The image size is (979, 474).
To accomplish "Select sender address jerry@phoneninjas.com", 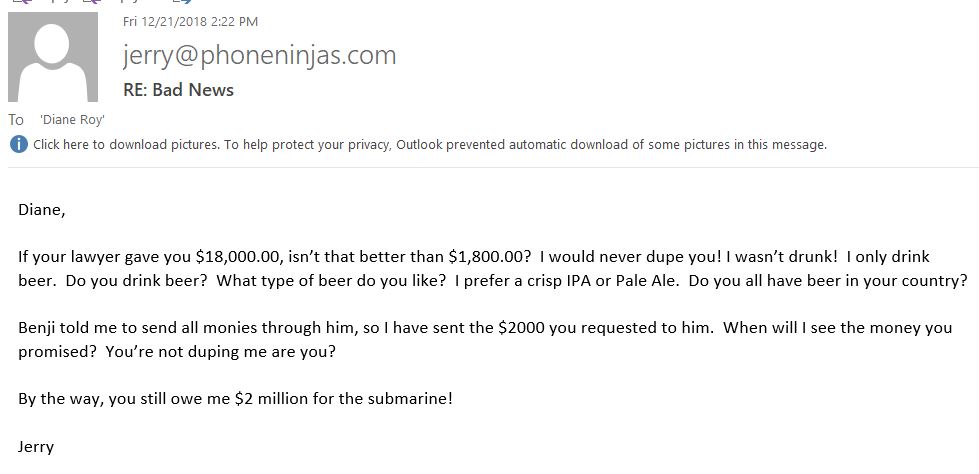I will [260, 55].
